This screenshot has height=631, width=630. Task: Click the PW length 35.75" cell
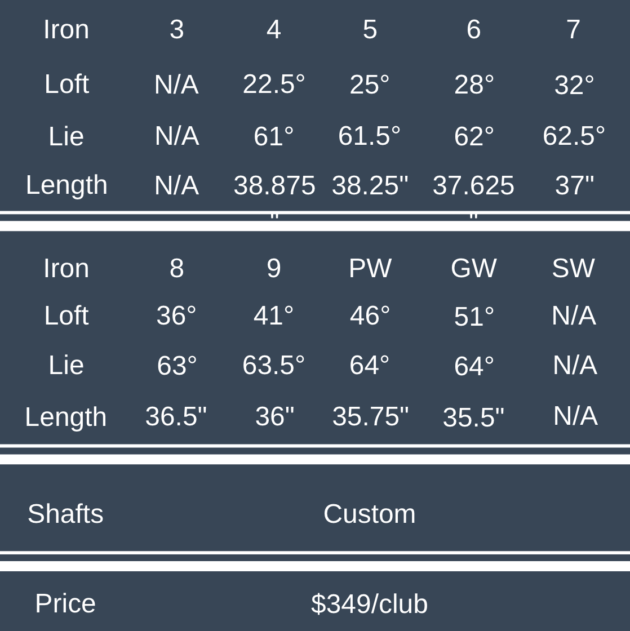pyautogui.click(x=369, y=417)
